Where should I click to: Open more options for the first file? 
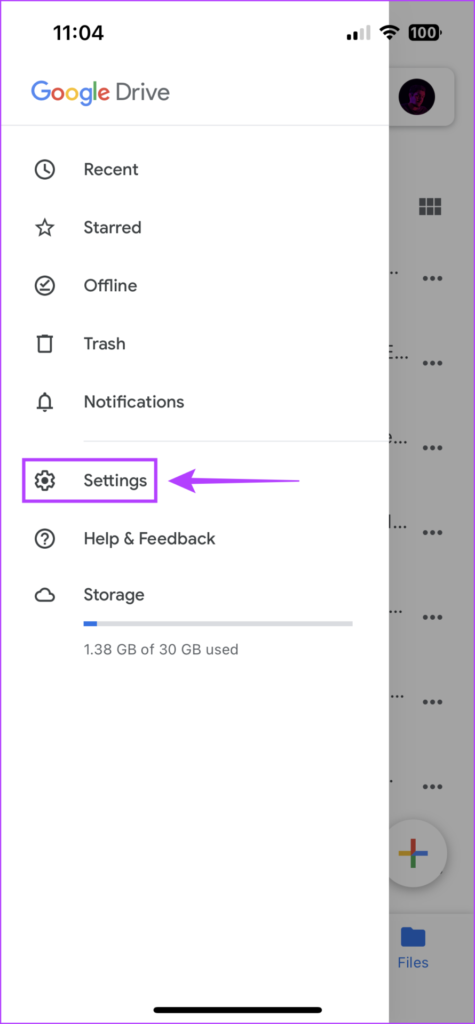pos(433,278)
